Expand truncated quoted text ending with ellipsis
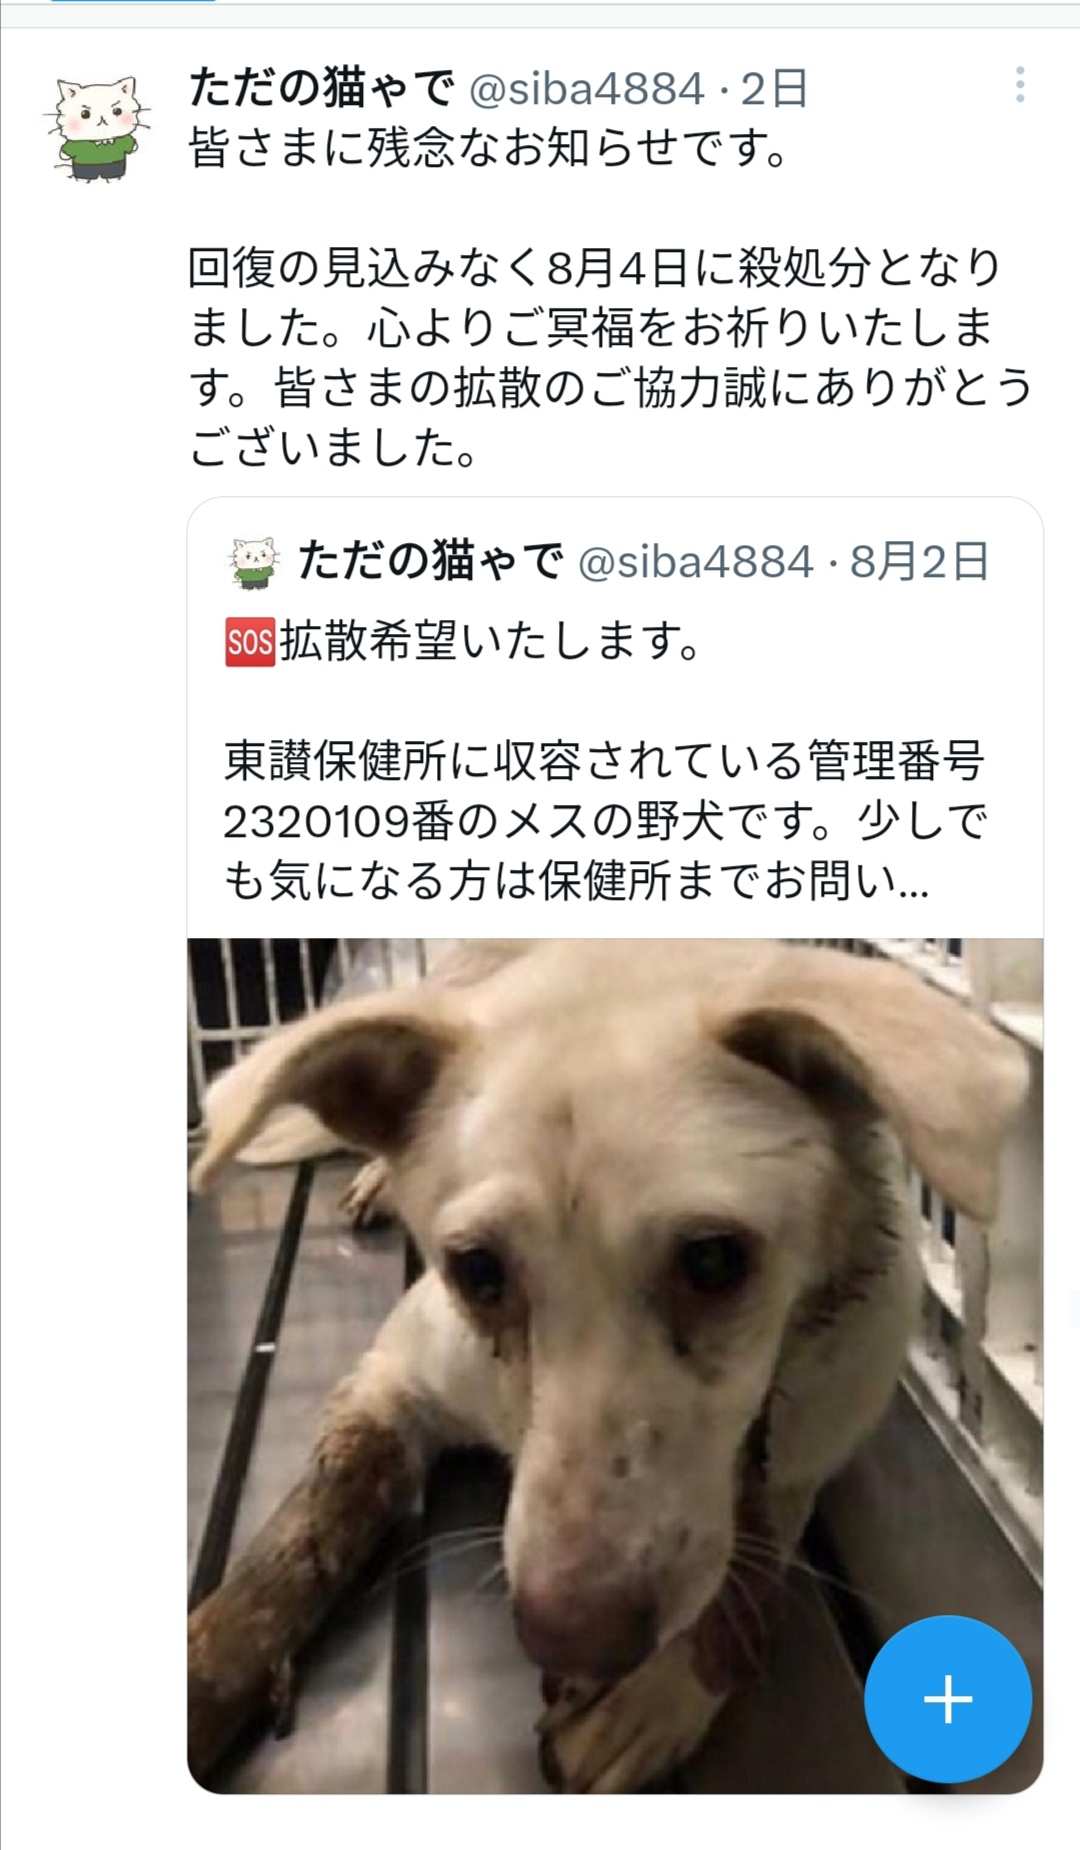1080x1850 pixels. (x=576, y=881)
